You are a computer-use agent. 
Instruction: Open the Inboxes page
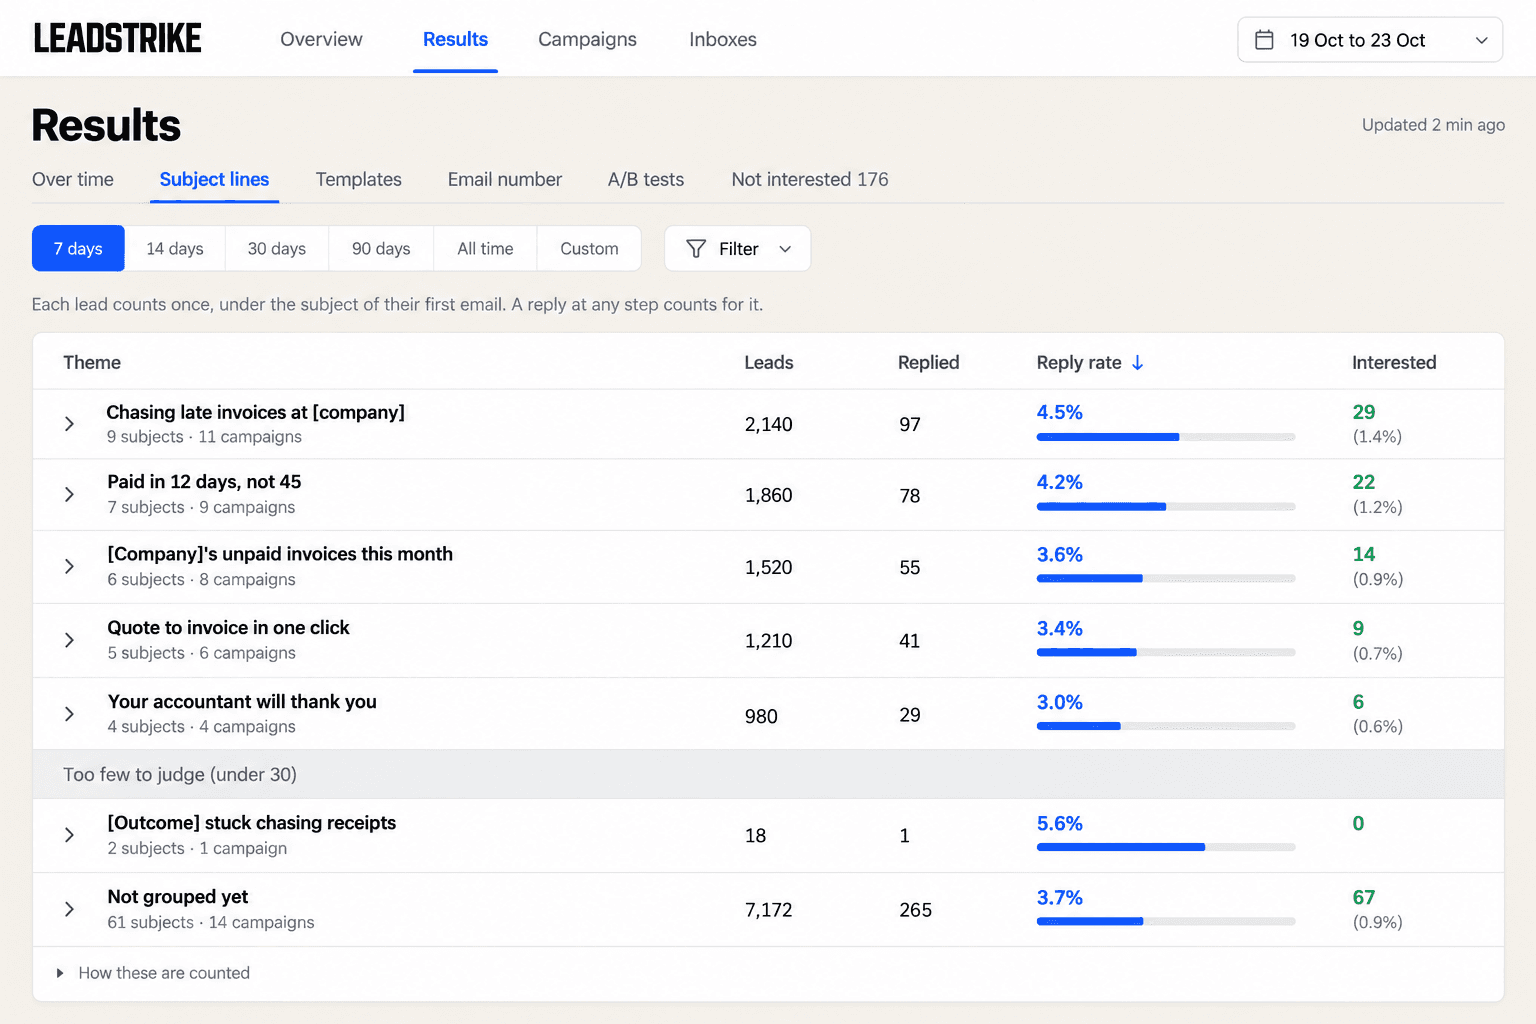click(x=723, y=39)
